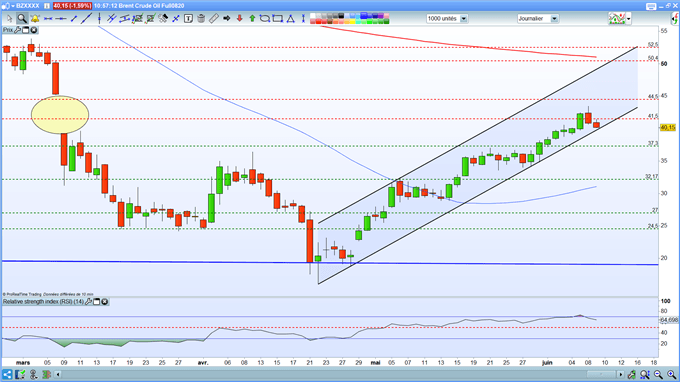Insert a green up arrow marker
The width and height of the screenshot is (680, 382).
(x=252, y=18)
